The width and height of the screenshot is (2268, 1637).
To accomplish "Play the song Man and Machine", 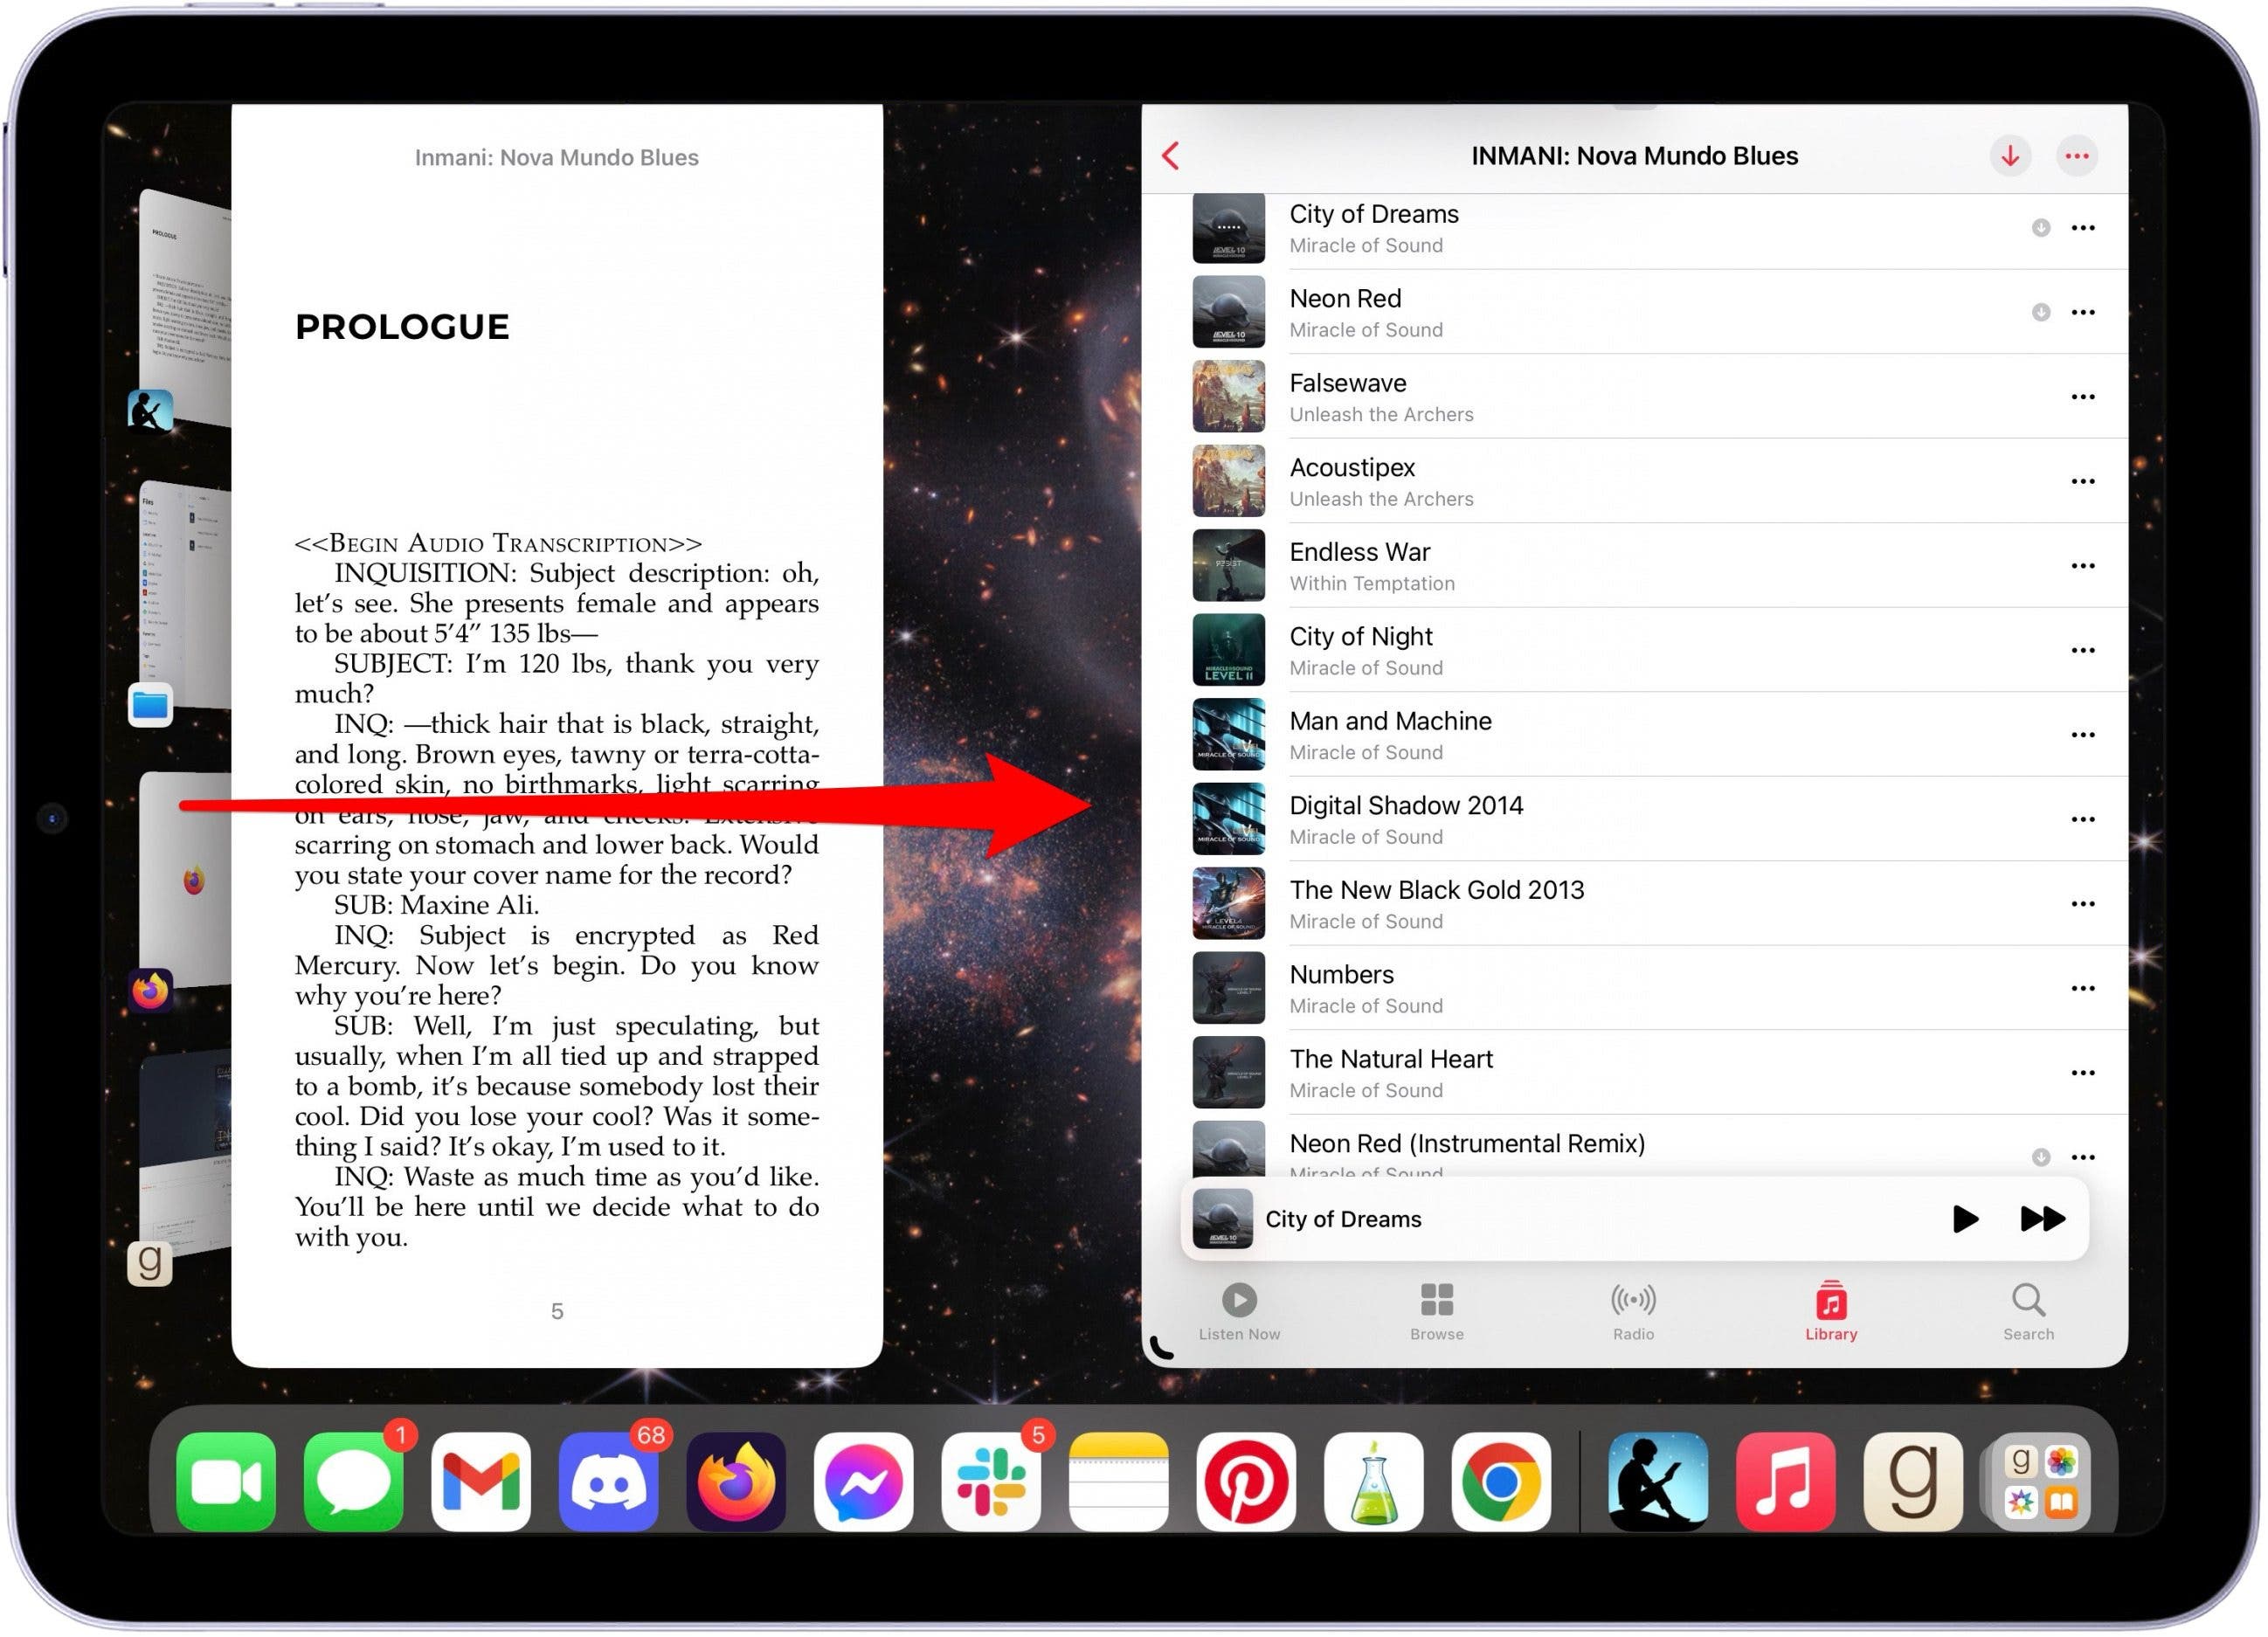I will [x=1390, y=721].
